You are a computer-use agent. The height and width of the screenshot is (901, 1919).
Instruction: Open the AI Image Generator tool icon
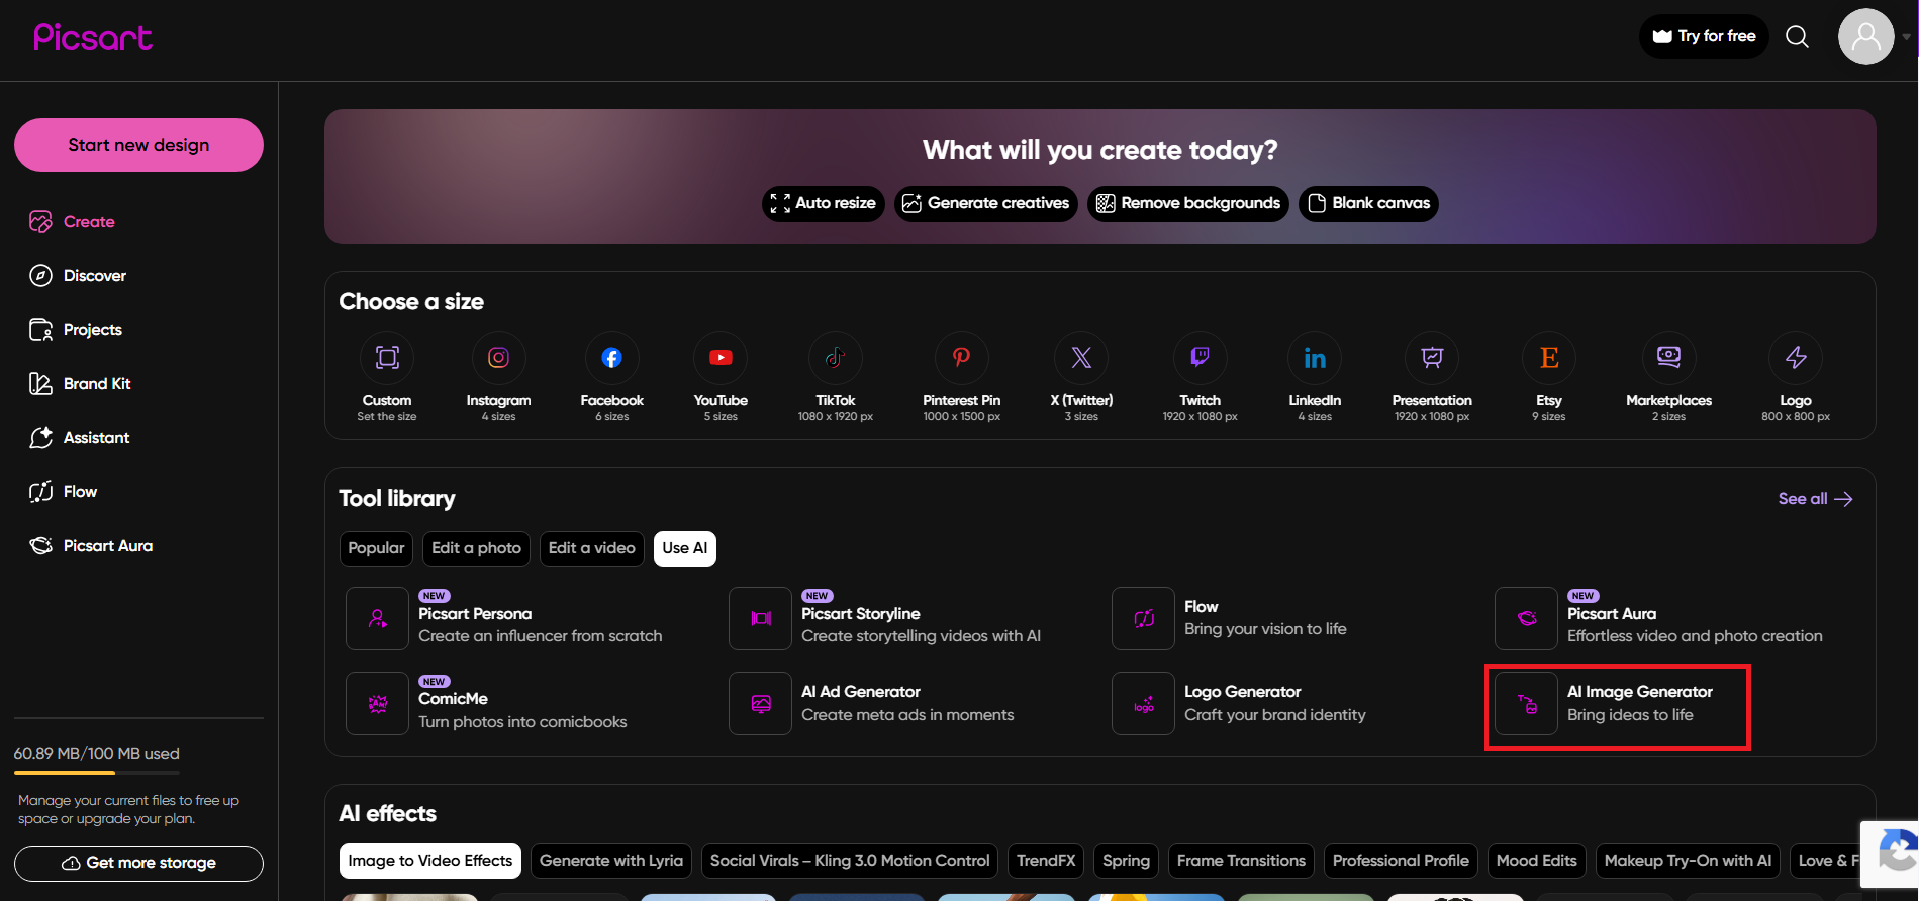pos(1526,704)
